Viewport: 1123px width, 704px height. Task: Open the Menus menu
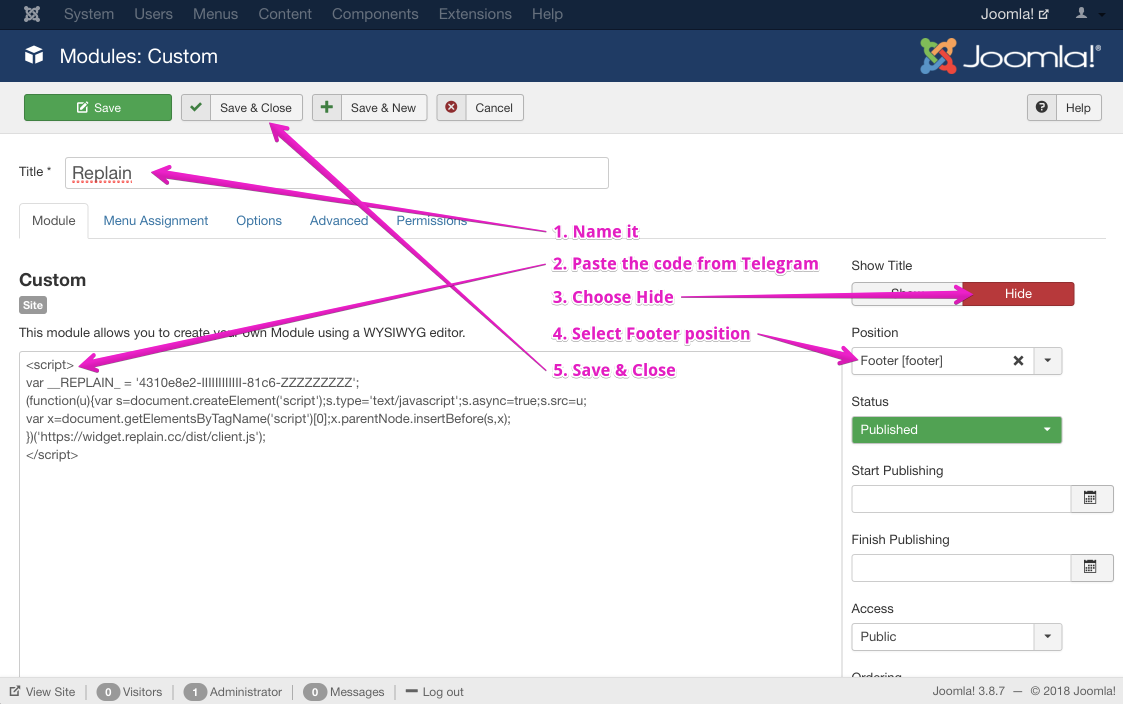215,14
